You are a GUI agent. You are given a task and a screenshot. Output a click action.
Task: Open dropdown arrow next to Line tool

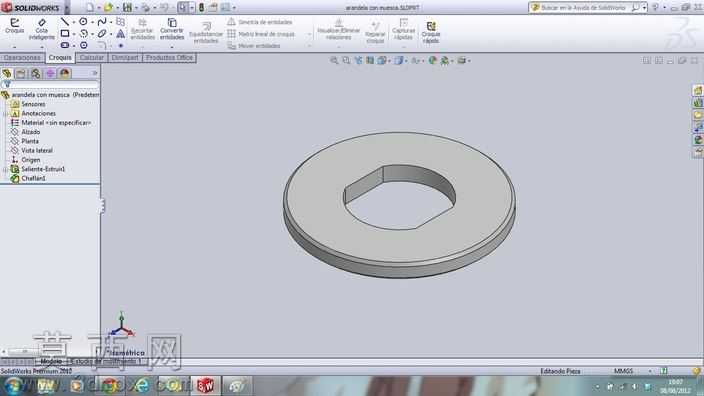coord(73,22)
